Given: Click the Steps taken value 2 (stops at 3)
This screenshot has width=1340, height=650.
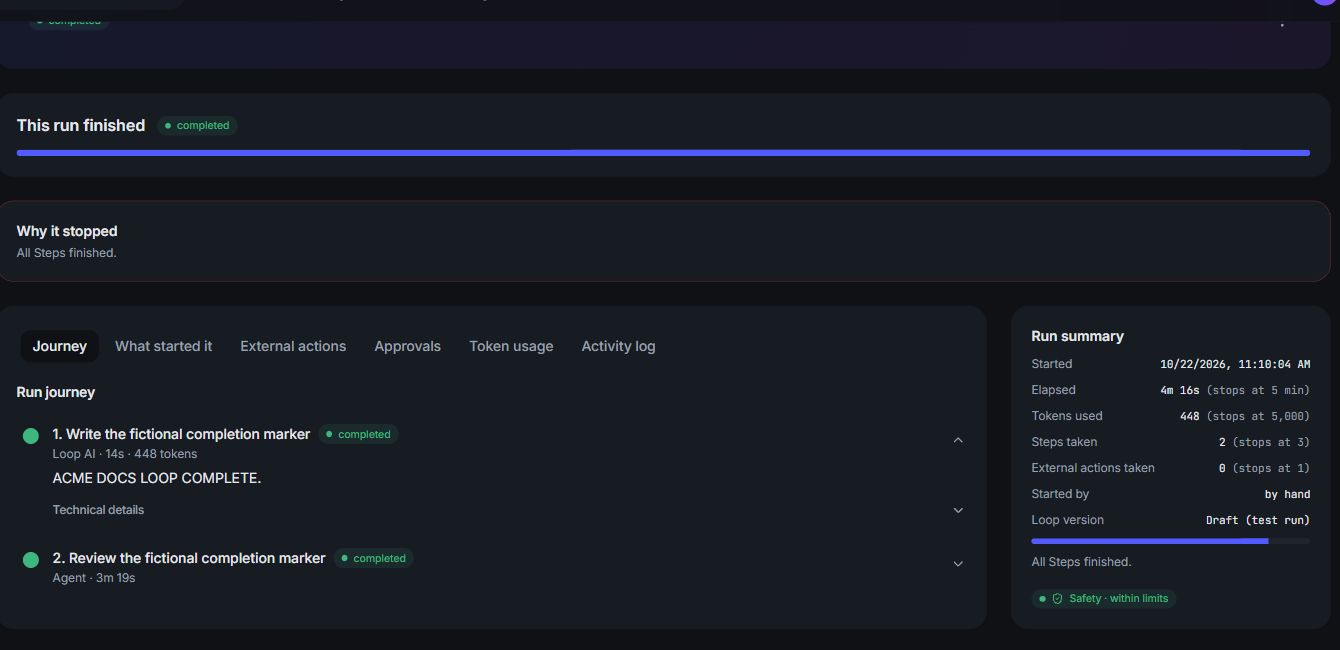Looking at the screenshot, I should [x=1264, y=442].
